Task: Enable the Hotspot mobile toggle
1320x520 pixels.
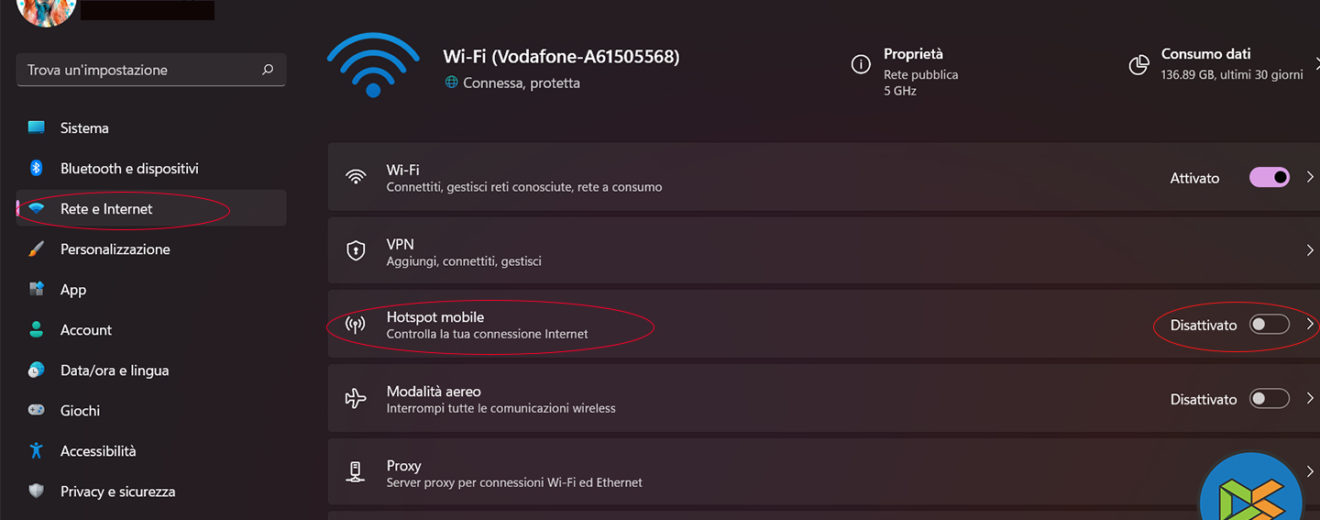Action: point(1269,325)
